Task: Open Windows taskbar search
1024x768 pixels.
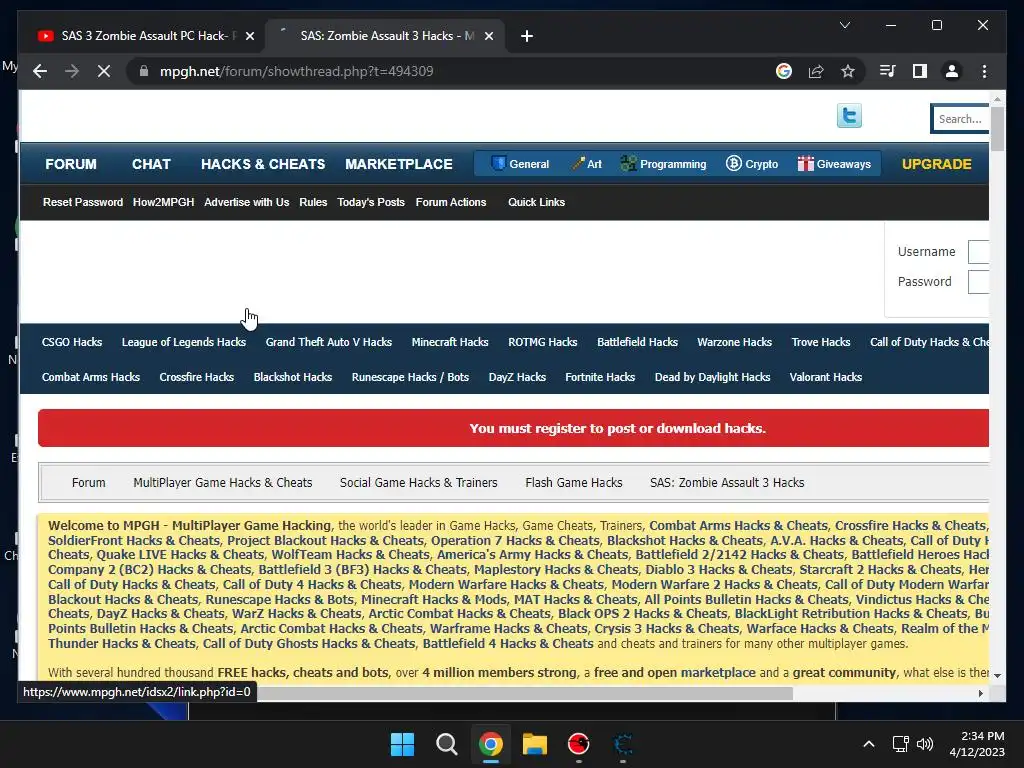Action: coord(447,744)
